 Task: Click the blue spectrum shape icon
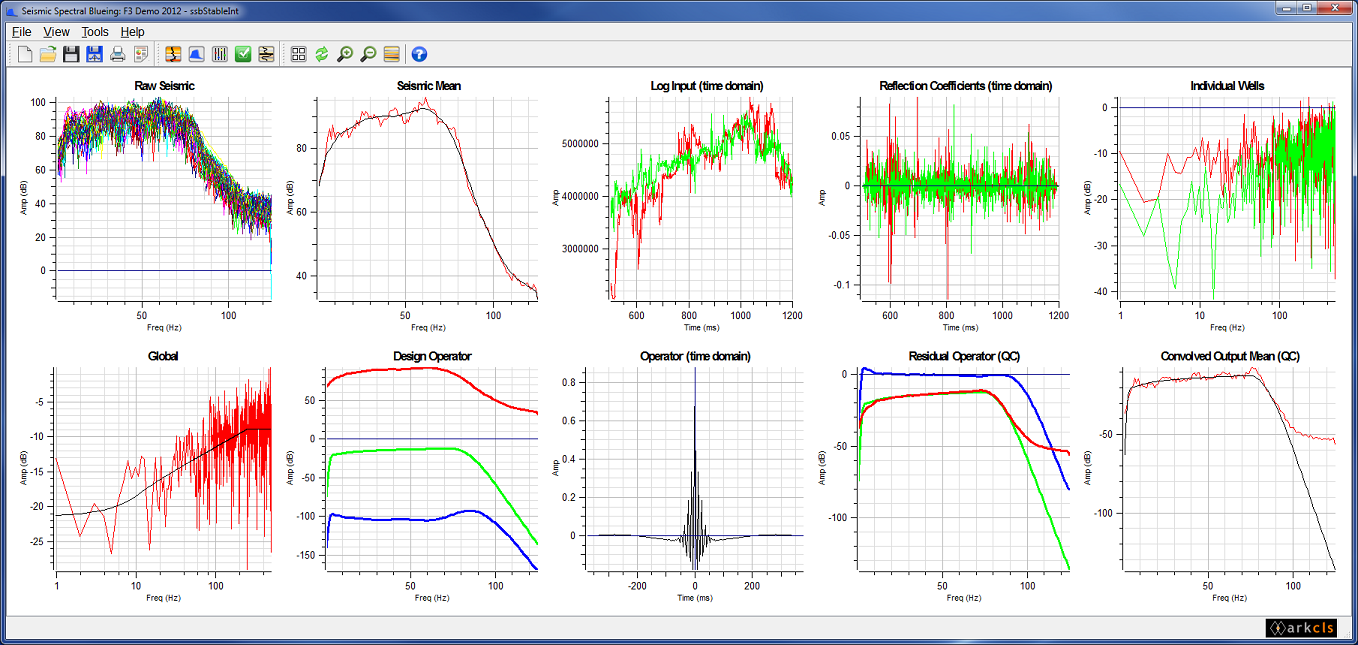point(196,54)
